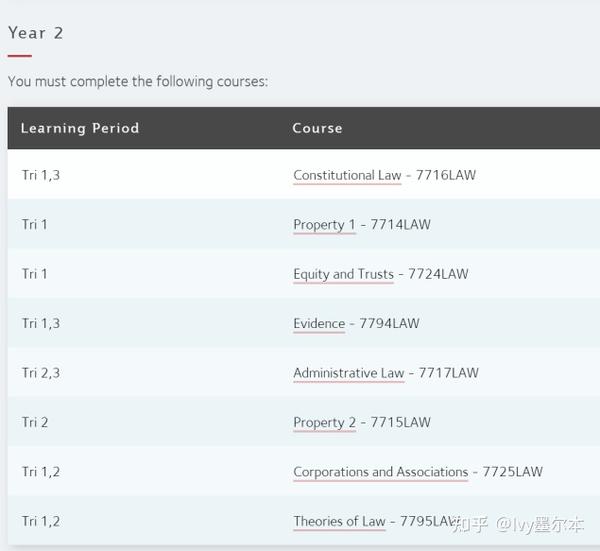Click course code 7794LAW
Viewport: 600px width, 551px height.
[390, 323]
